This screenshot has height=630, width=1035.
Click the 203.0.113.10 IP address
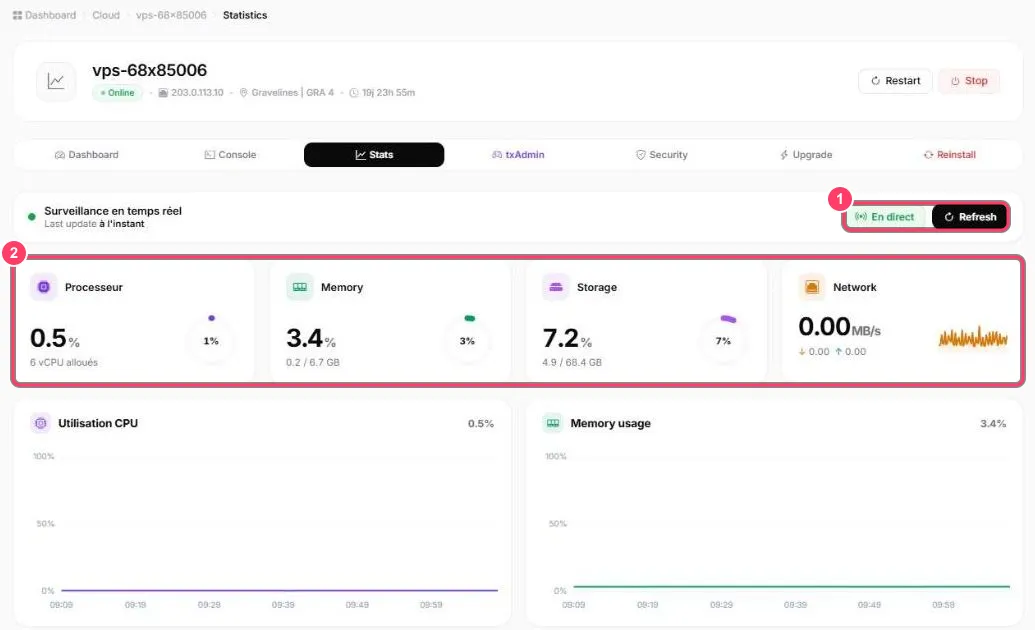pos(197,92)
